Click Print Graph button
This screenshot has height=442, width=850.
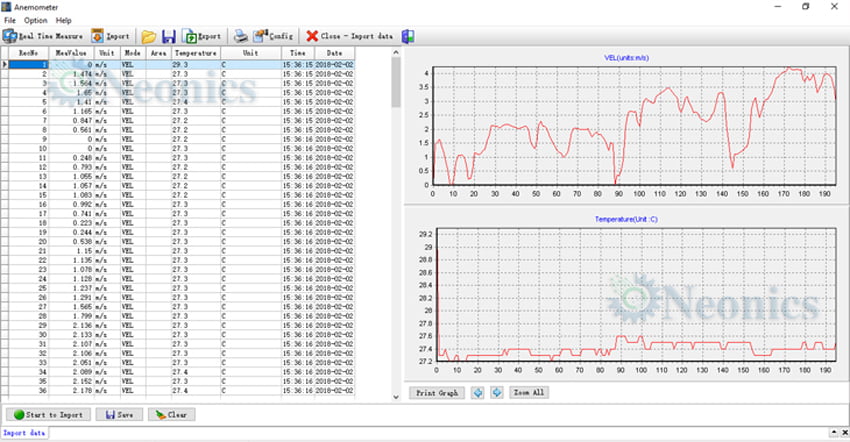(437, 393)
